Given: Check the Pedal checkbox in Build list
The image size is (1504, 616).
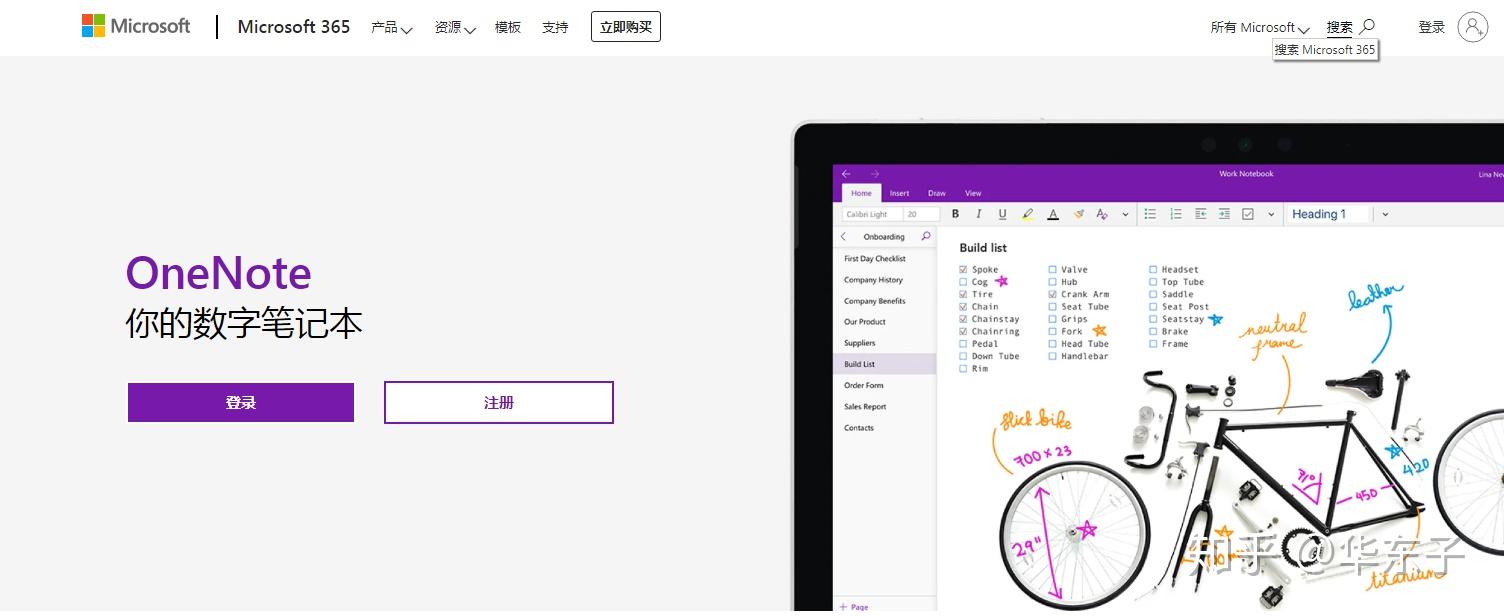Looking at the screenshot, I should 964,343.
